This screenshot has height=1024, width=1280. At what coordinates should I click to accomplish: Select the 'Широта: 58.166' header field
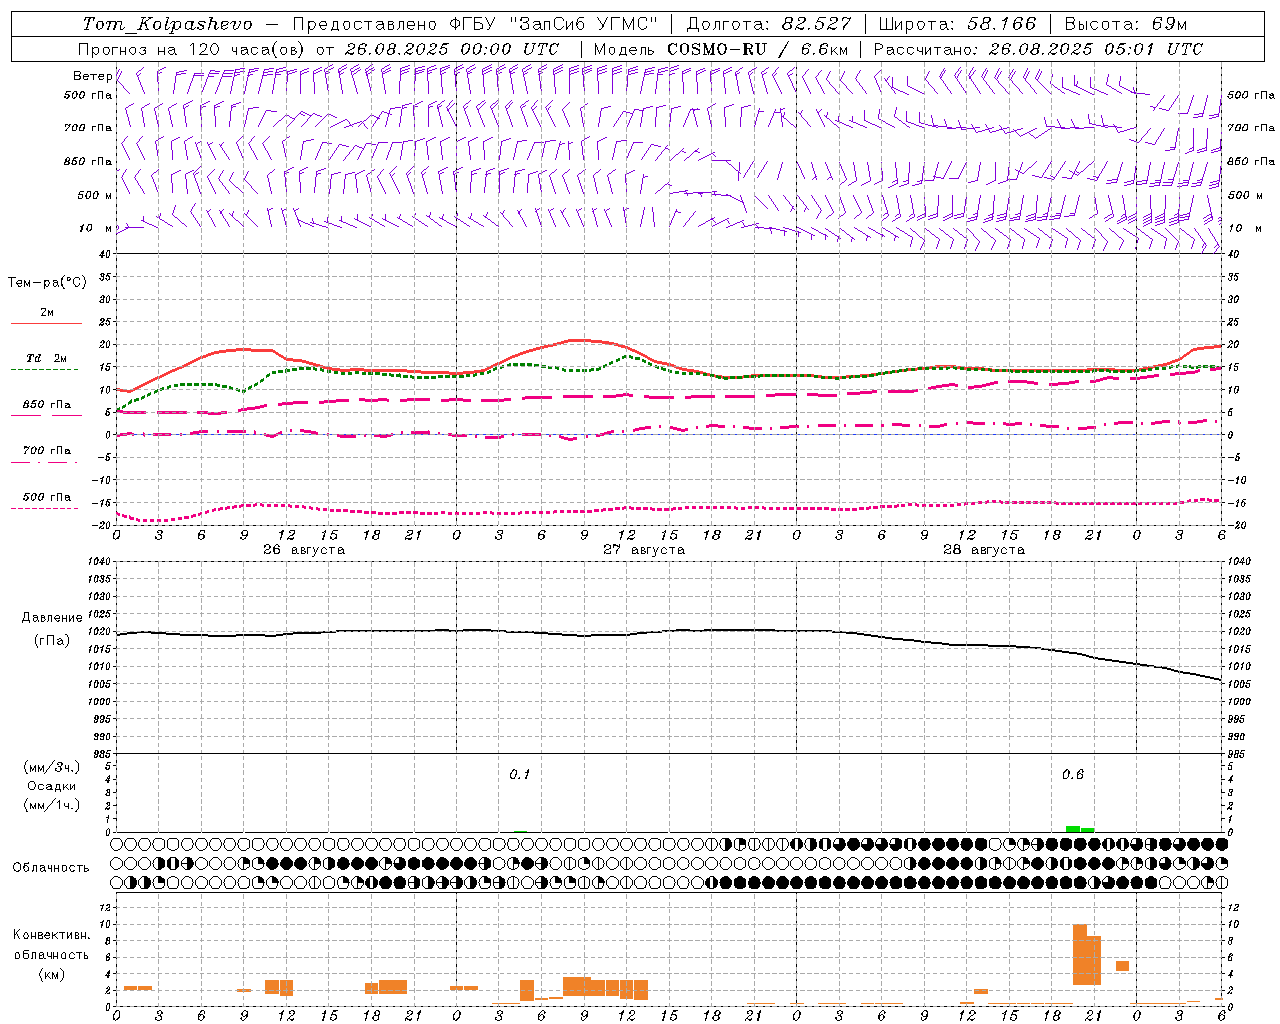[x=959, y=24]
